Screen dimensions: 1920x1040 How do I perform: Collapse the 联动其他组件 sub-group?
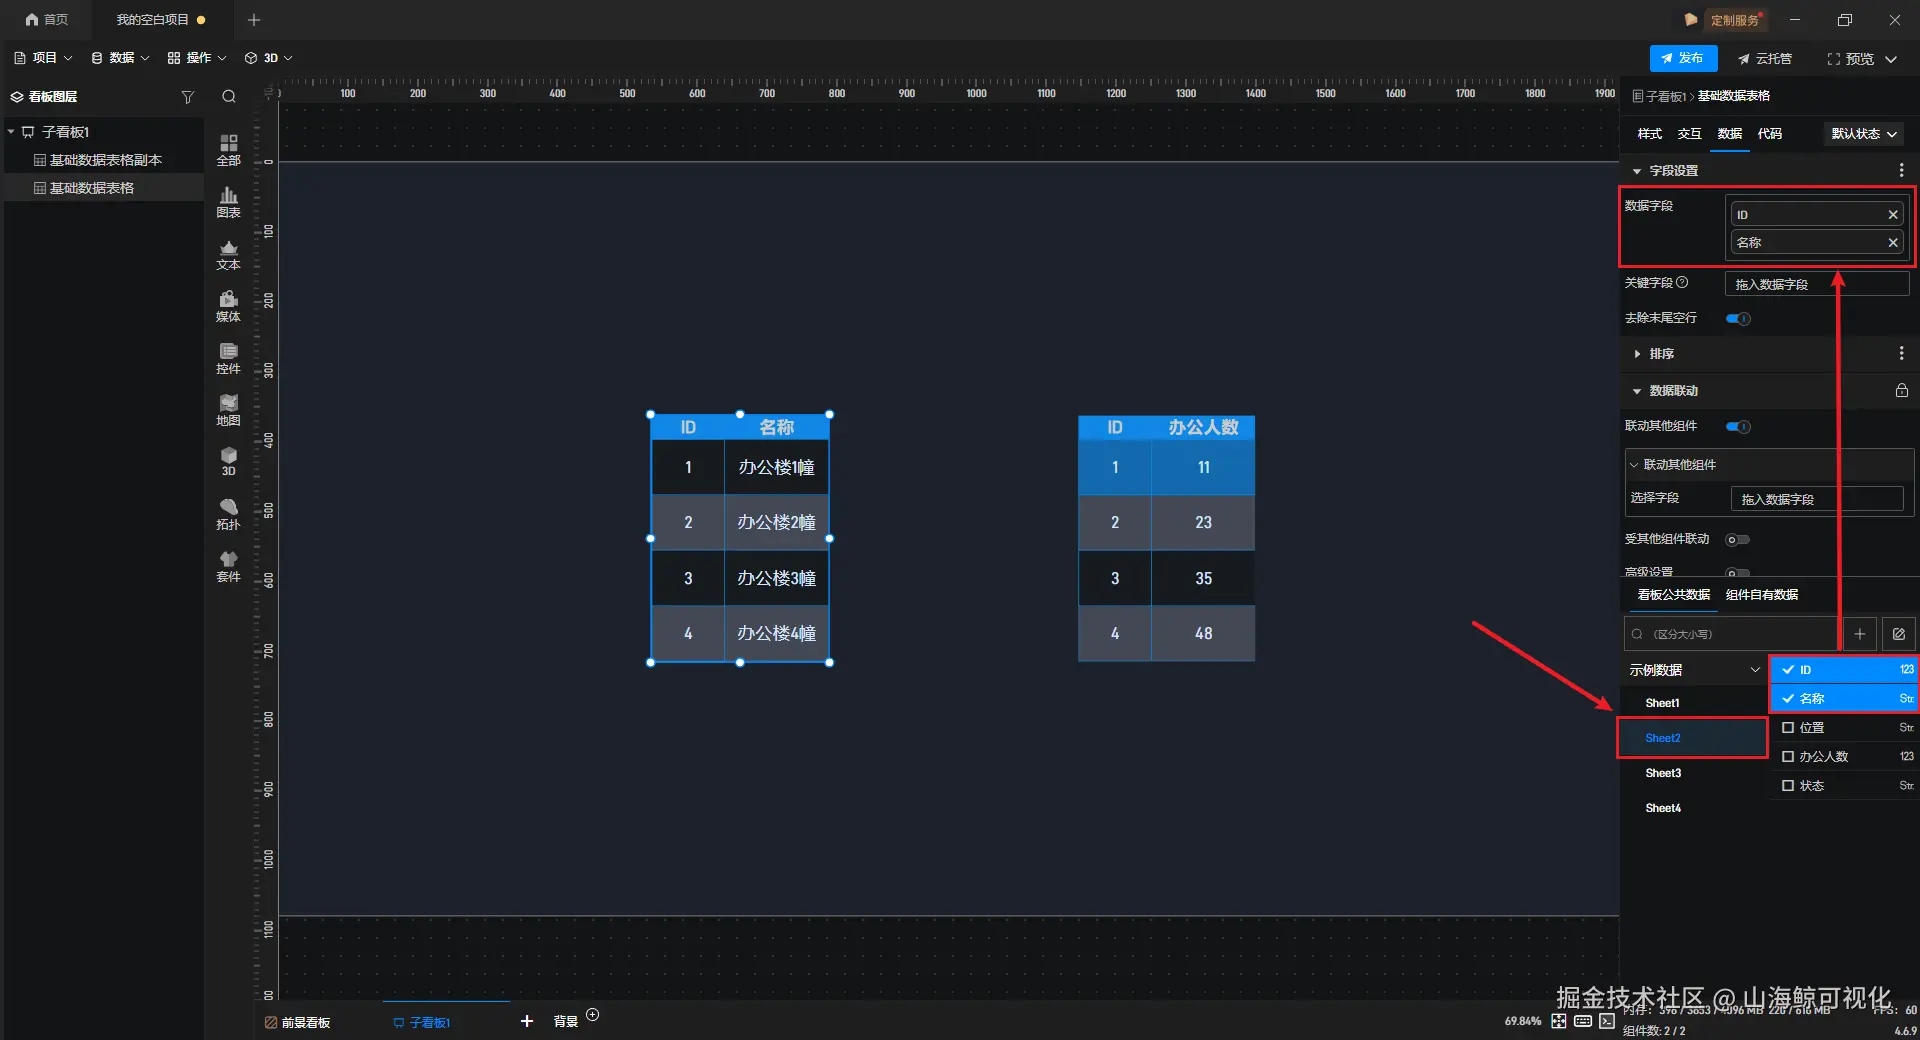tap(1634, 465)
